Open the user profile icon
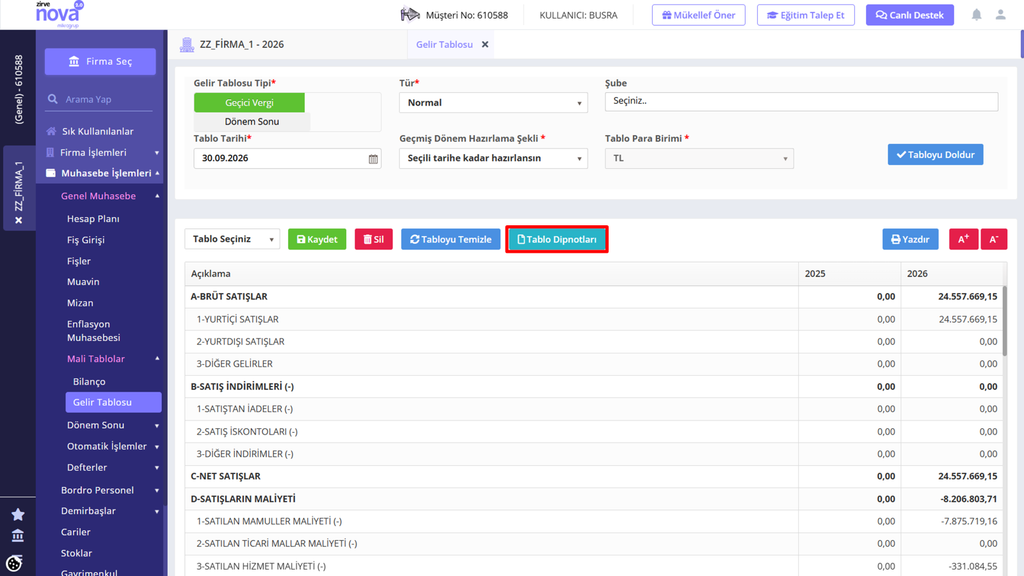 (x=1000, y=14)
